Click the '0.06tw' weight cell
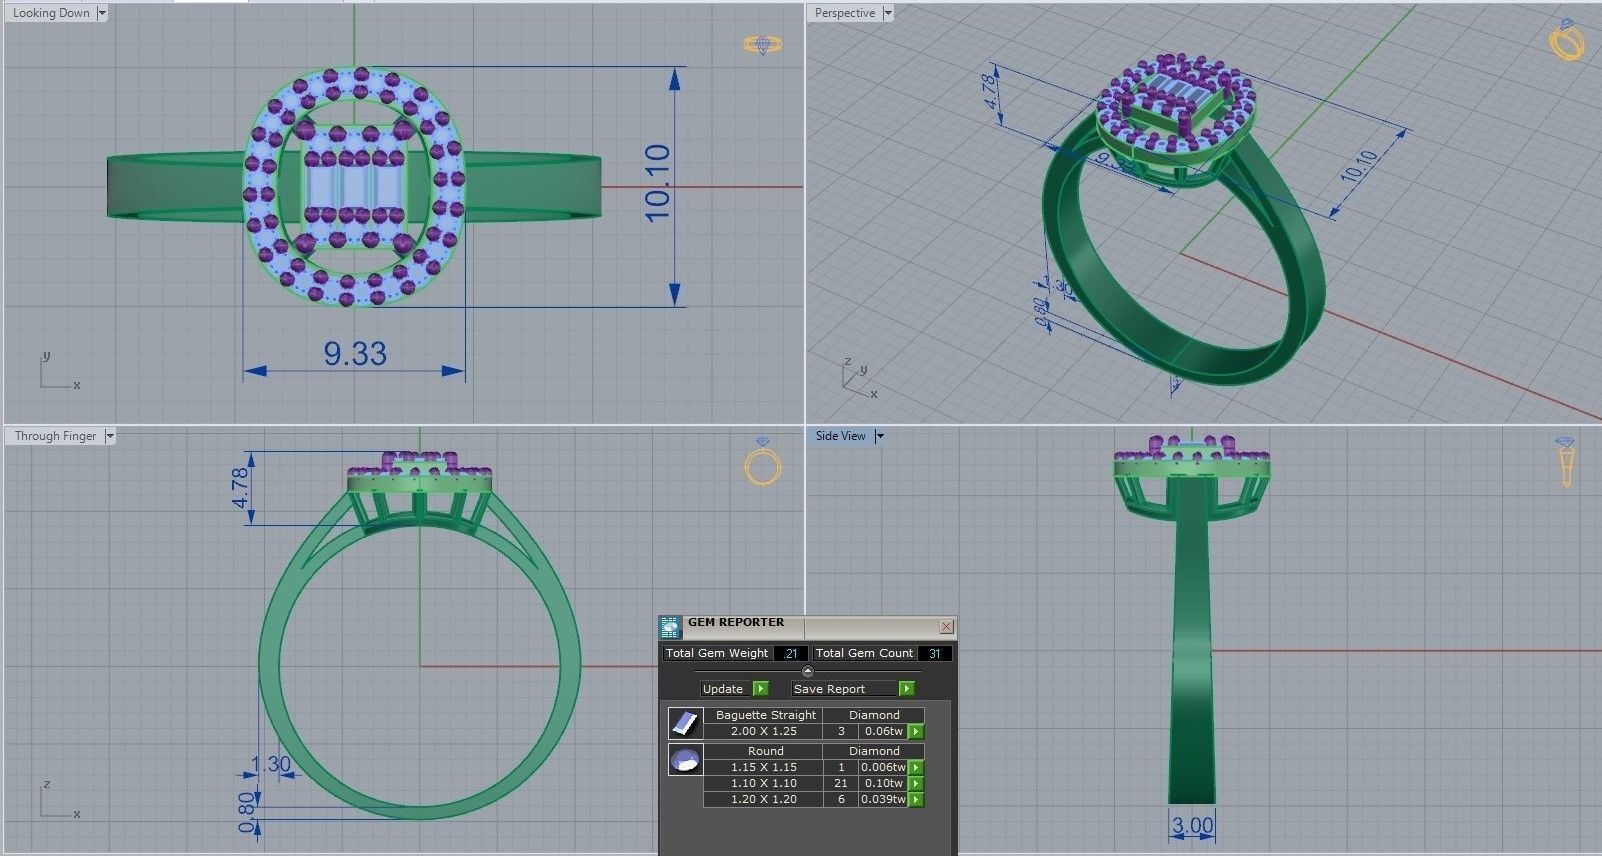The width and height of the screenshot is (1602, 856). pyautogui.click(x=884, y=731)
